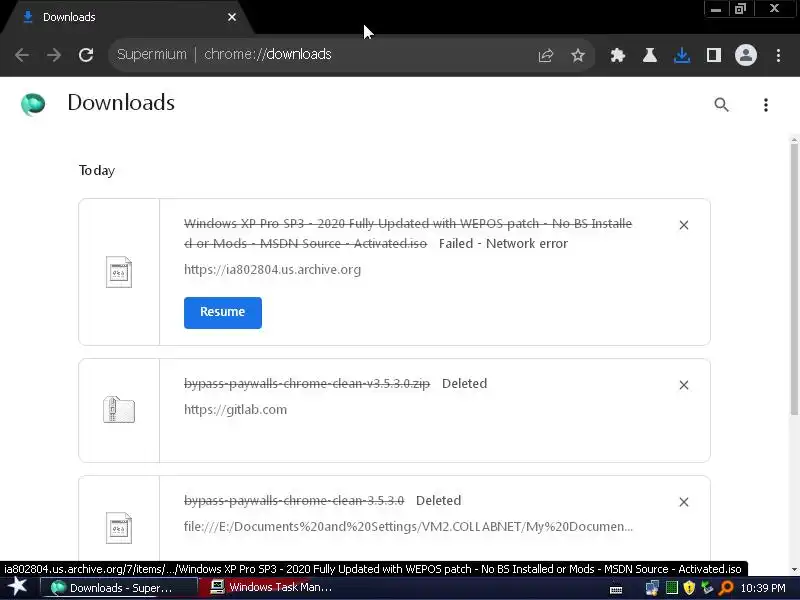Viewport: 800px width, 600px height.
Task: Reload the downloads page
Action: pos(86,55)
